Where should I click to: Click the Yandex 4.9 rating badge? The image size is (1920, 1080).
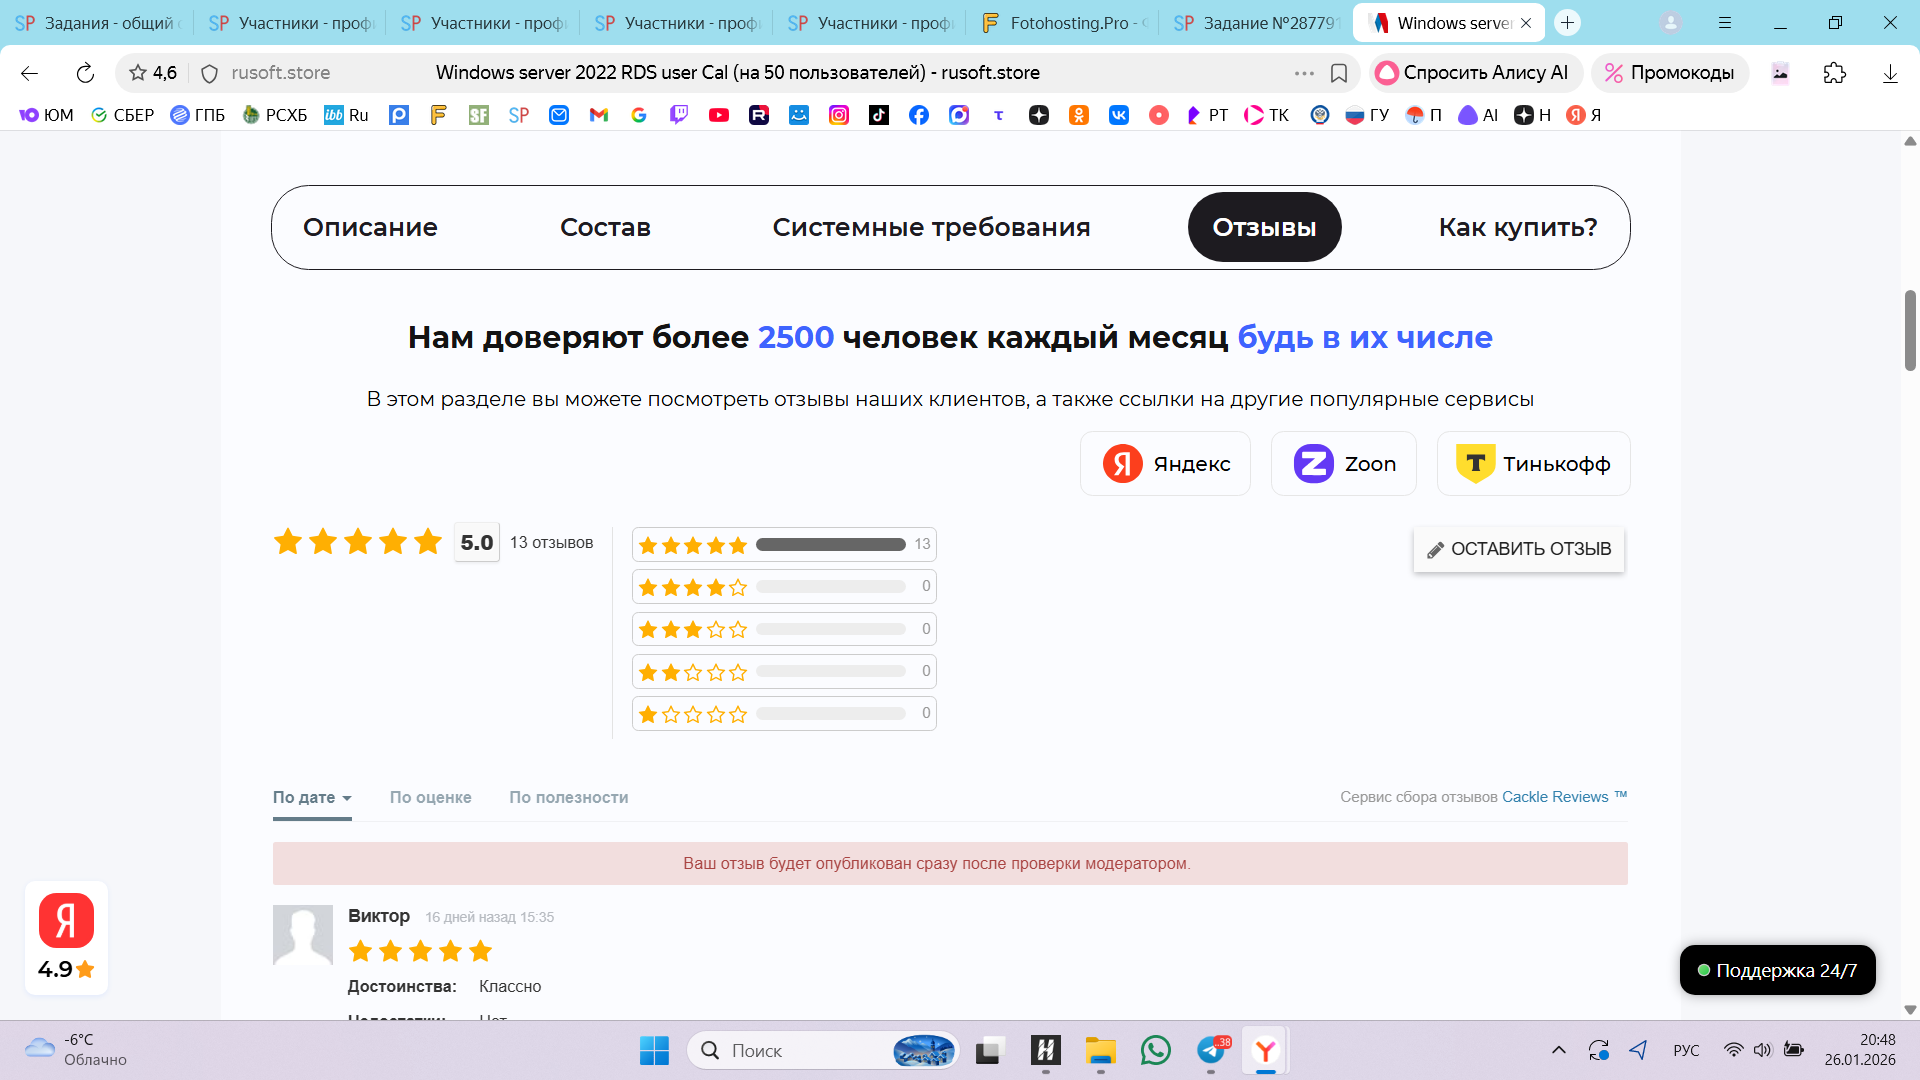[x=66, y=937]
